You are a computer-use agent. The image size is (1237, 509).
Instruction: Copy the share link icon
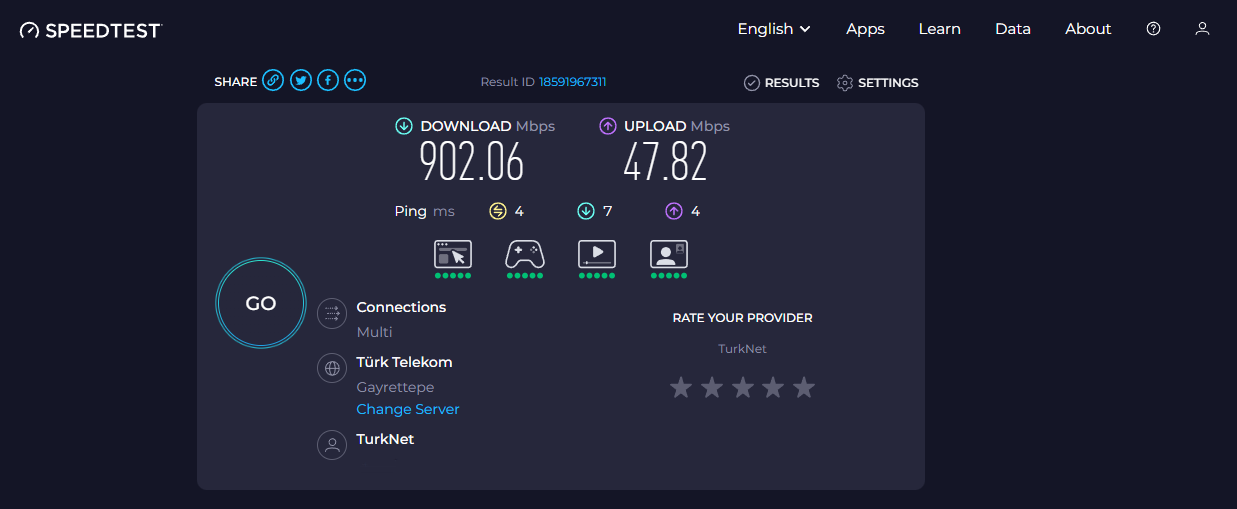[273, 81]
